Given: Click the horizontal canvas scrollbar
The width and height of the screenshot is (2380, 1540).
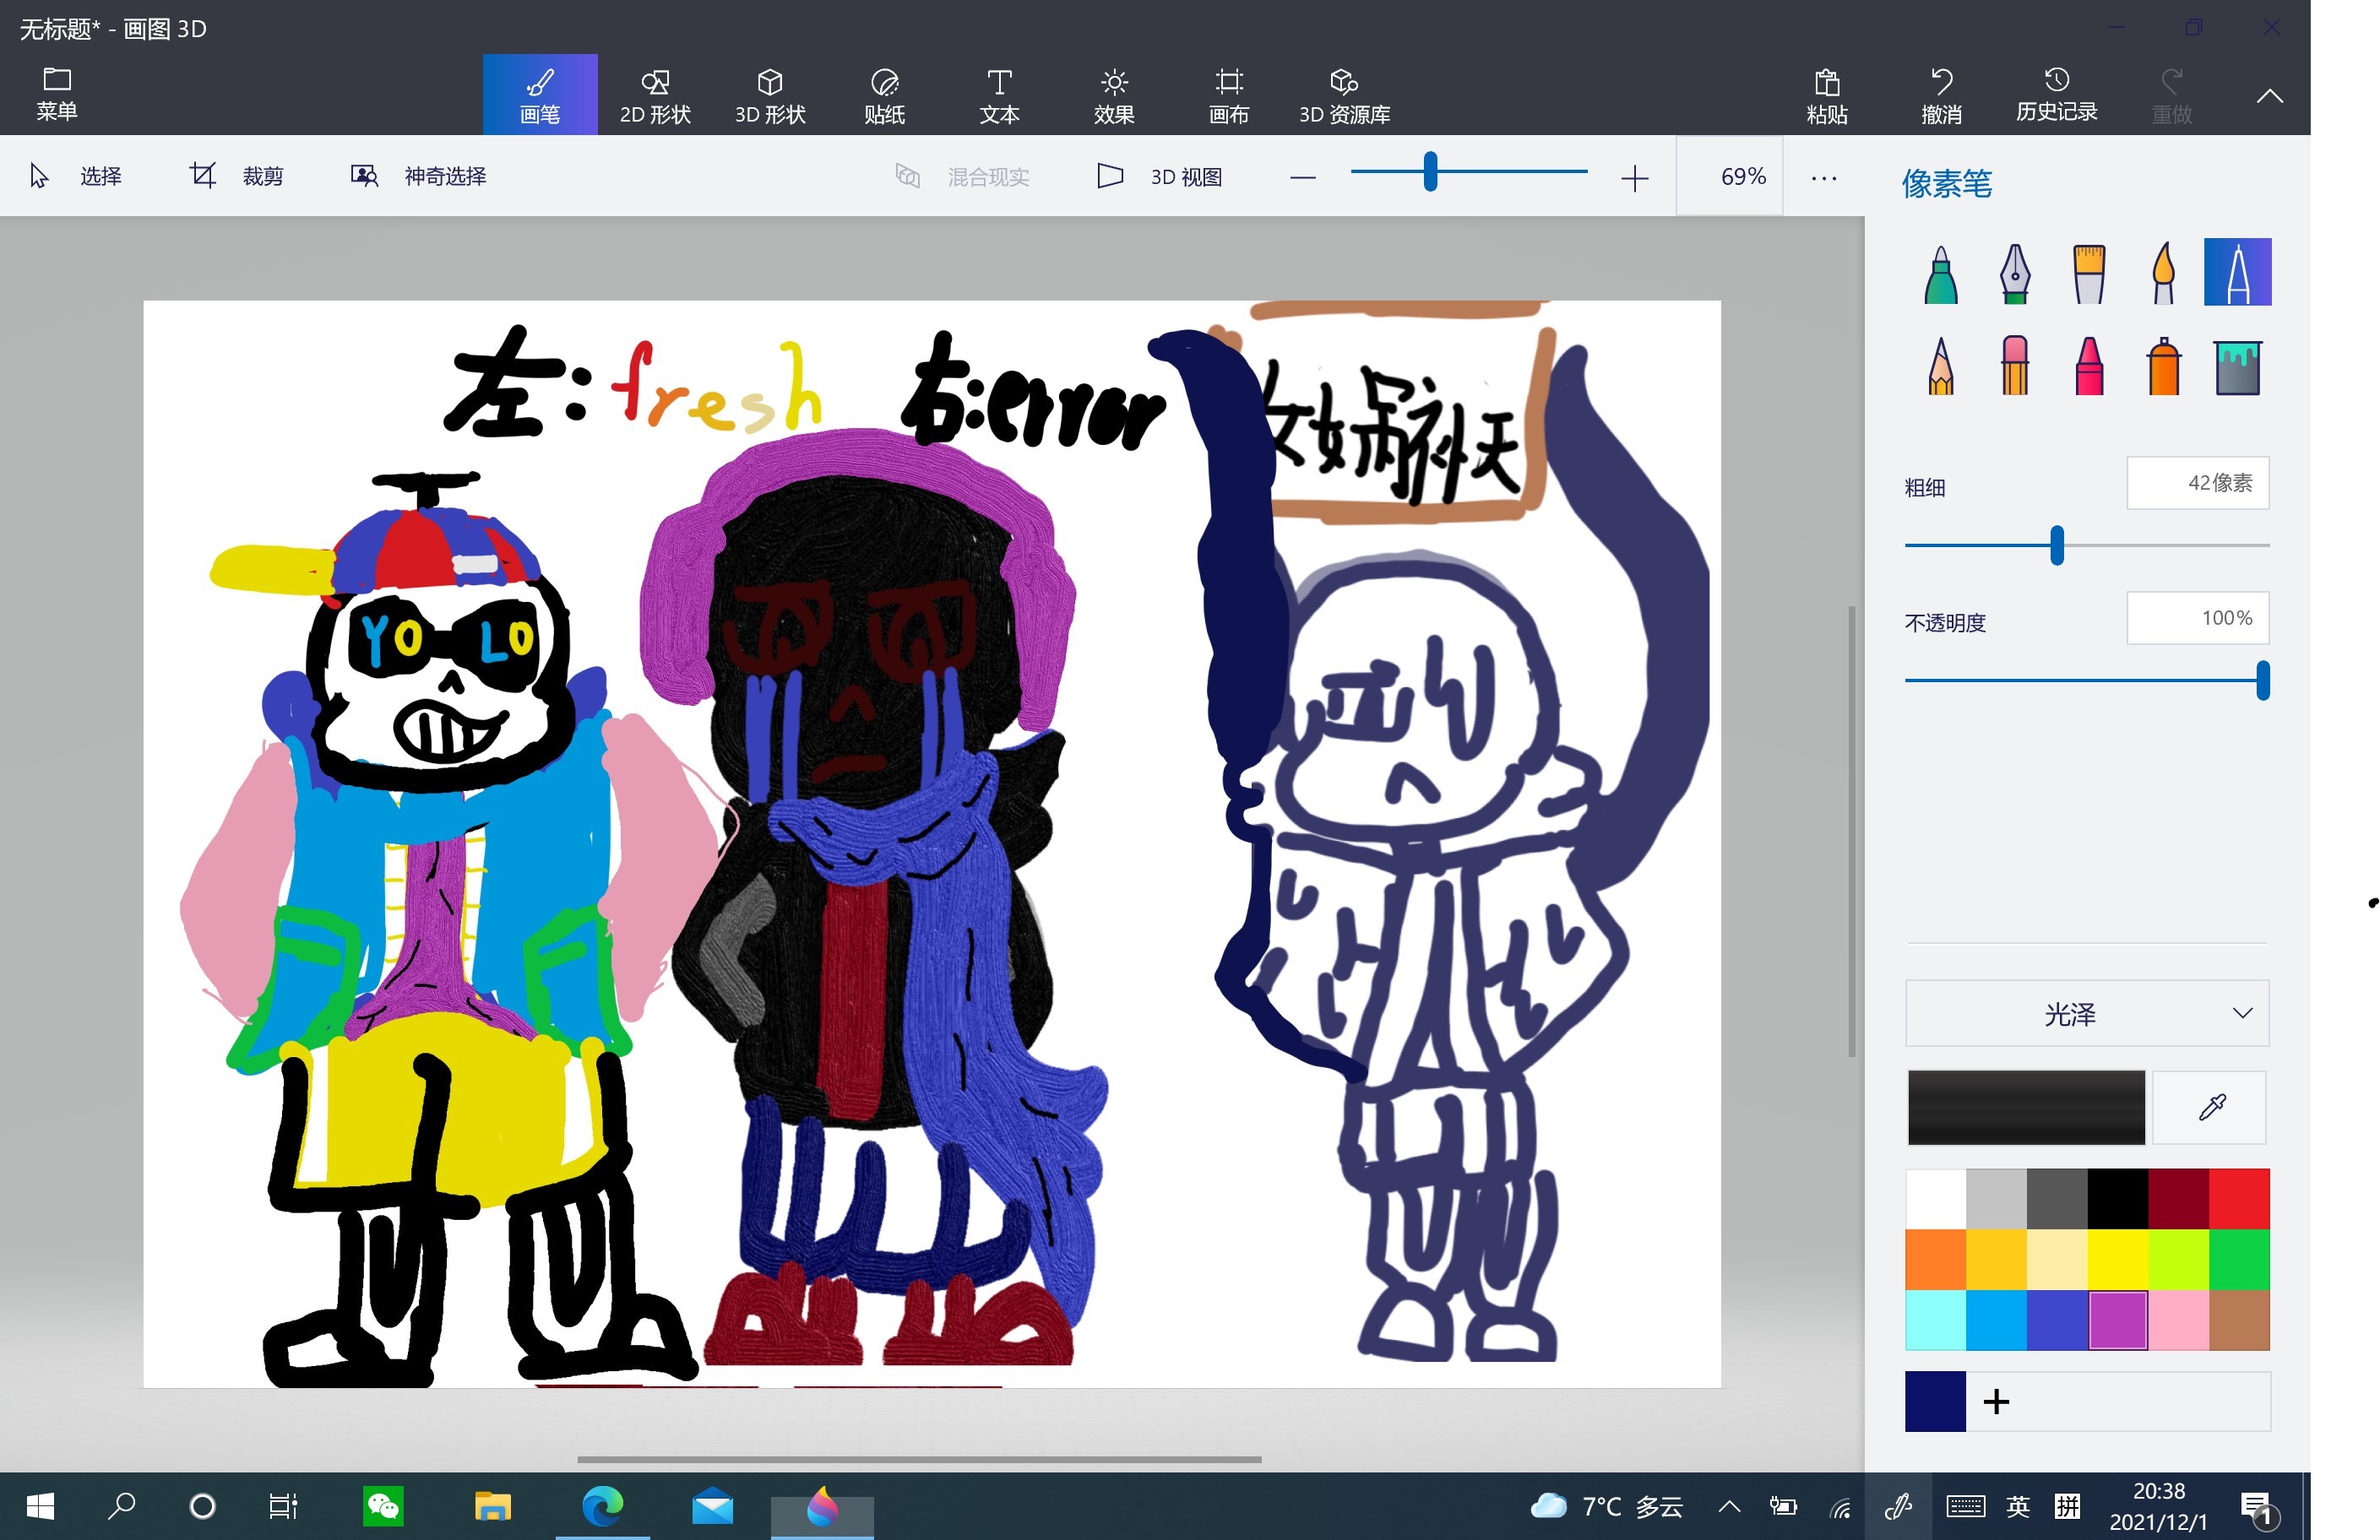Looking at the screenshot, I should [919, 1460].
